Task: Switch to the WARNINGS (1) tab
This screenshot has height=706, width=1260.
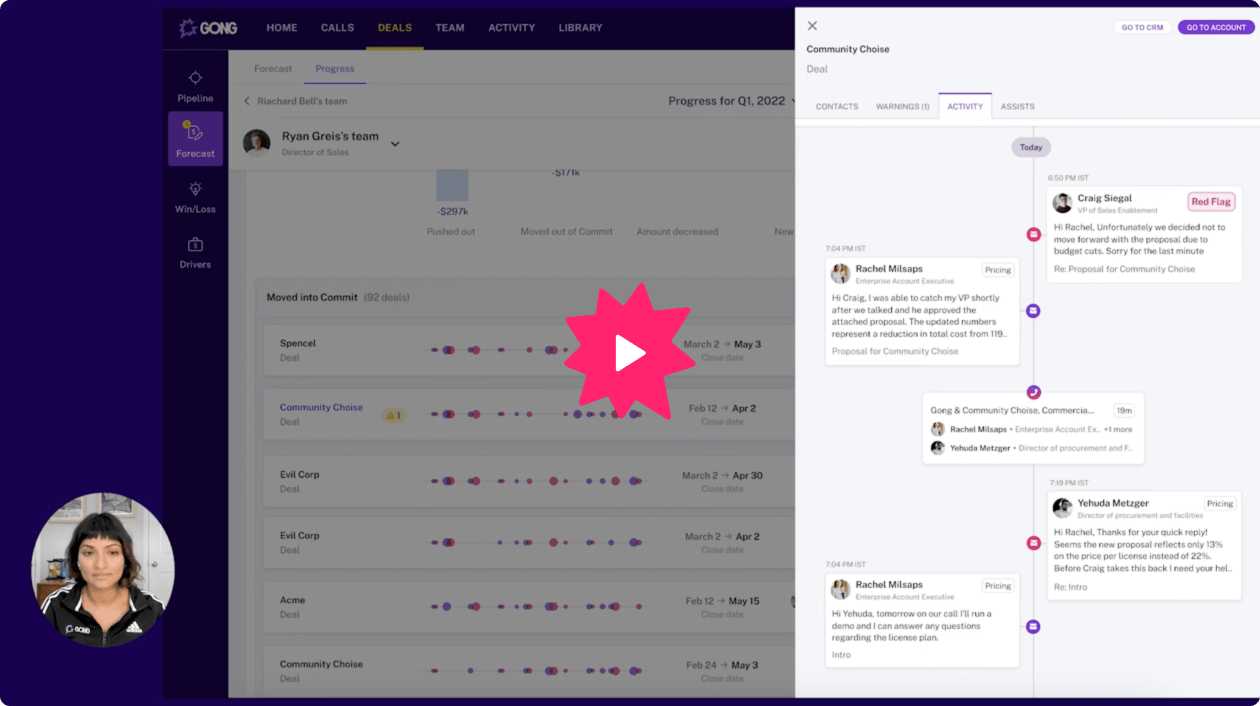Action: coord(902,107)
